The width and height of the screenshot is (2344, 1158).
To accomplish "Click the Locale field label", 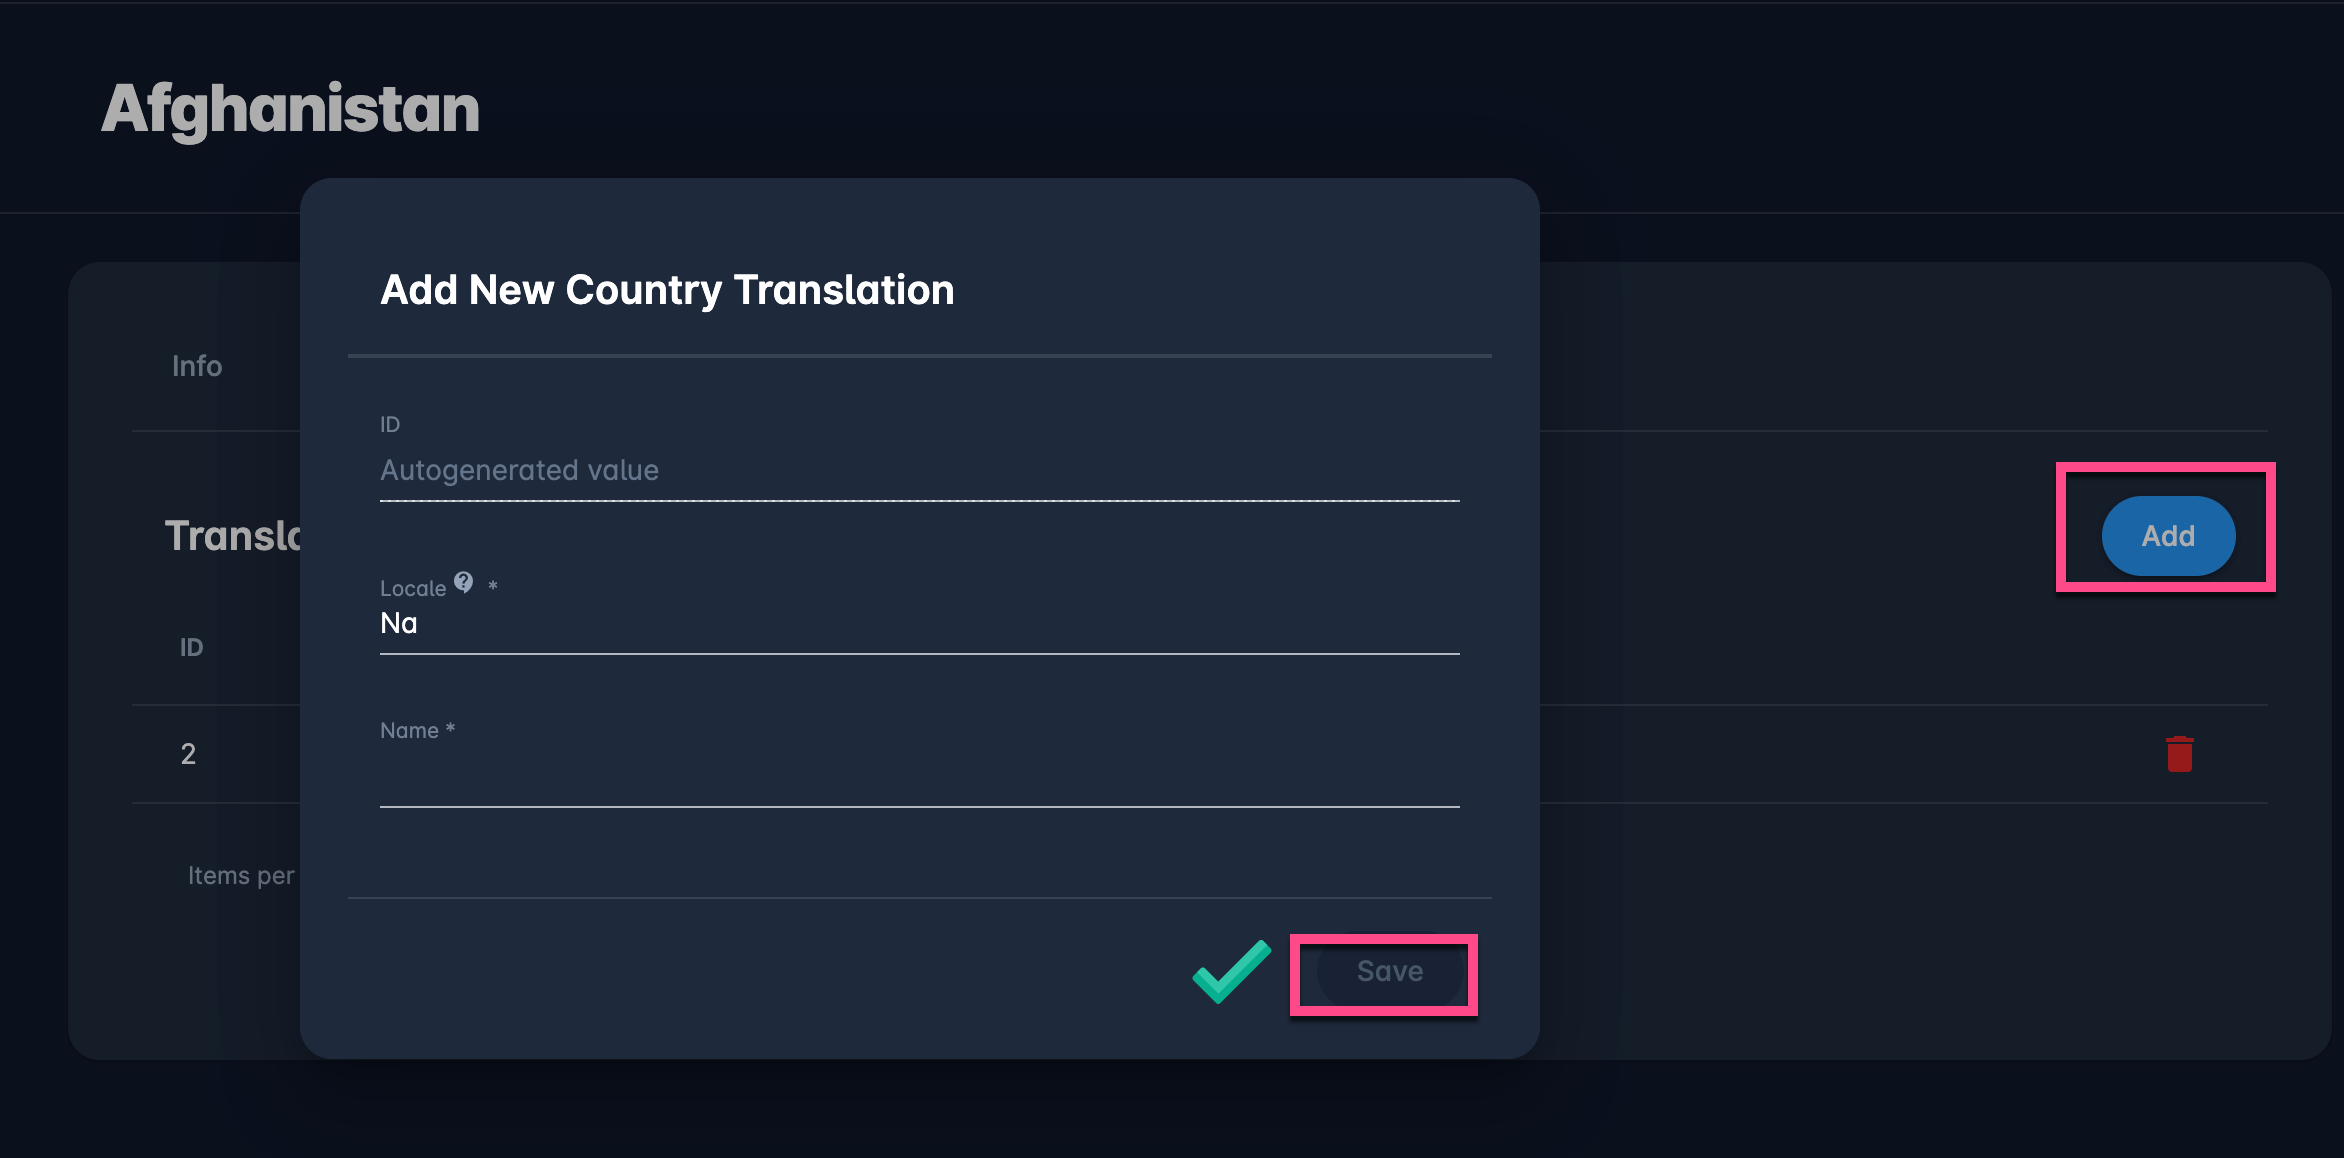I will (x=412, y=589).
